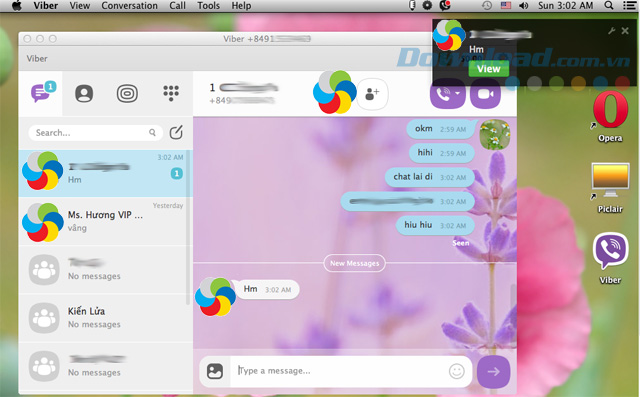This screenshot has height=397, width=640.
Task: Jump to the New Messages marker
Action: [x=354, y=263]
